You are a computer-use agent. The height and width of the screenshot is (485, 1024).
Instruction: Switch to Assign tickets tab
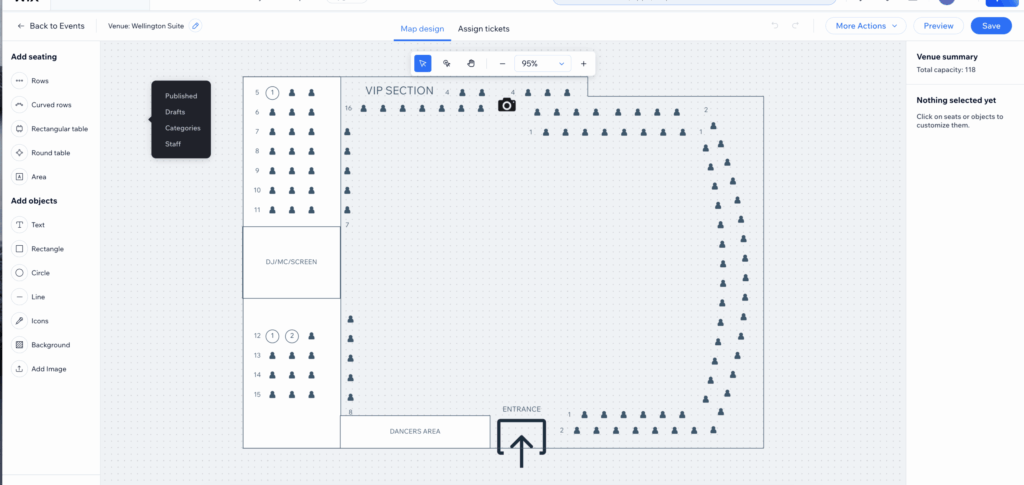pyautogui.click(x=484, y=29)
